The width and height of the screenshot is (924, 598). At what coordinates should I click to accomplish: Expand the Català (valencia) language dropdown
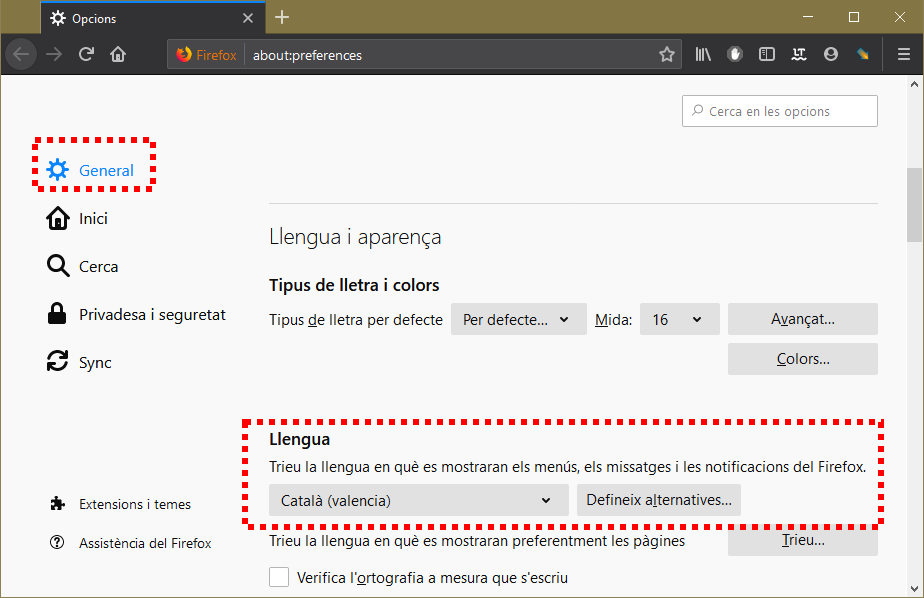pos(418,500)
